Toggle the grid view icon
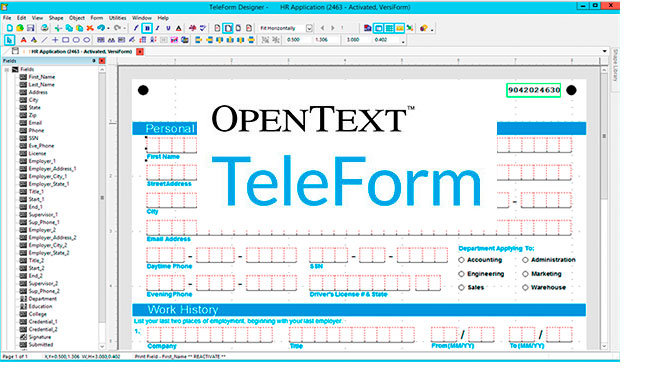The height and width of the screenshot is (380, 650). pos(389,28)
